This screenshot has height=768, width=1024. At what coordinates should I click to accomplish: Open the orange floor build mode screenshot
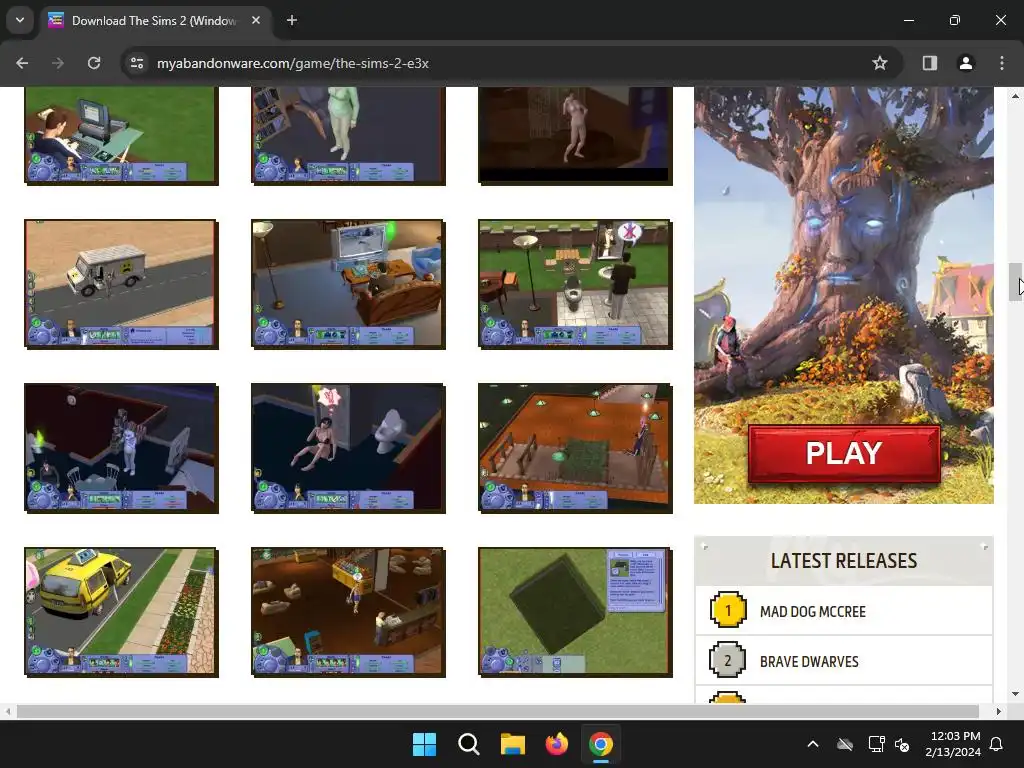[x=575, y=448]
